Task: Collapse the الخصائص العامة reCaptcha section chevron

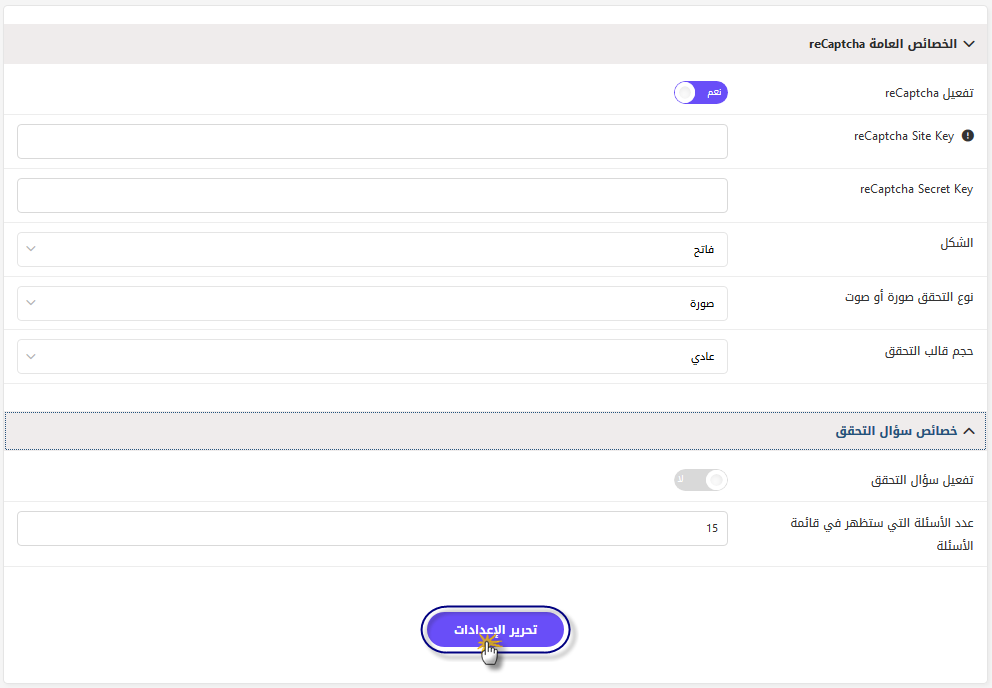Action: [969, 44]
